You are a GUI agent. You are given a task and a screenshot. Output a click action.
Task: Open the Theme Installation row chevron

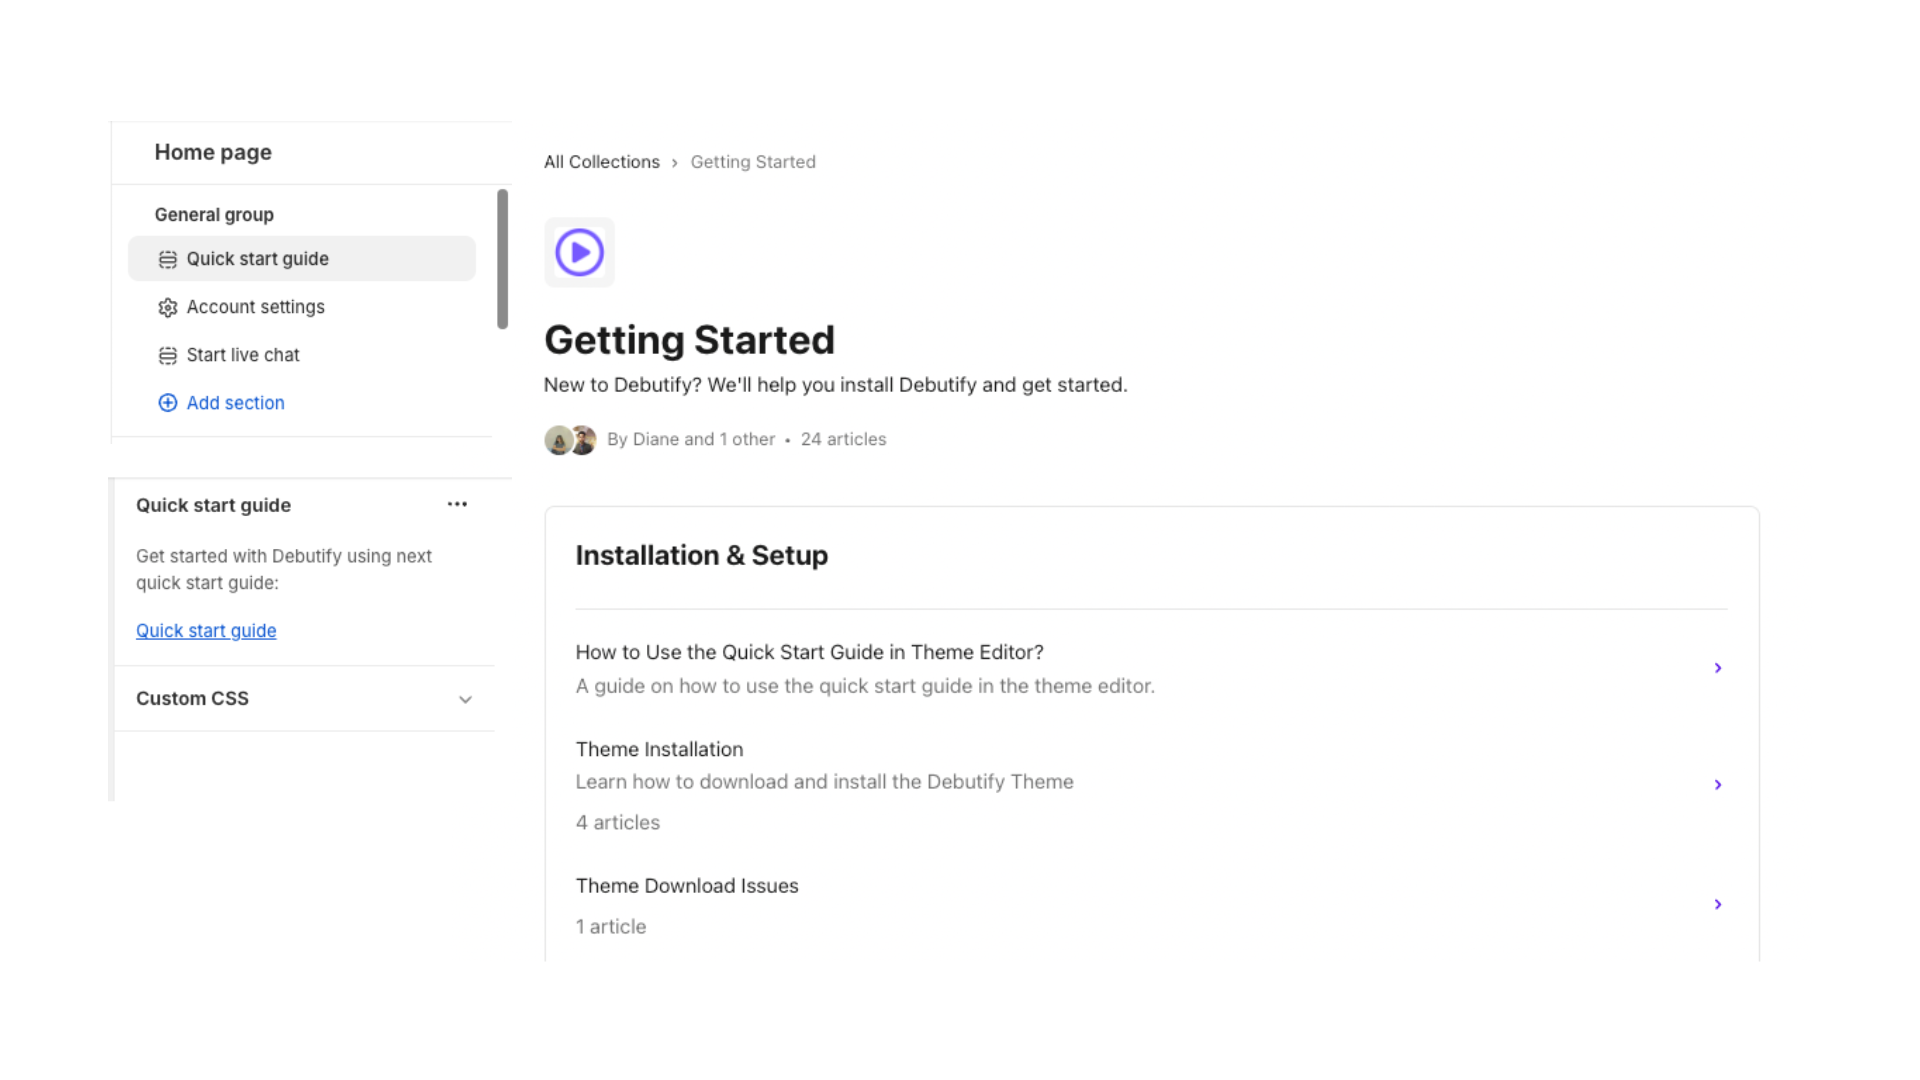[1718, 785]
